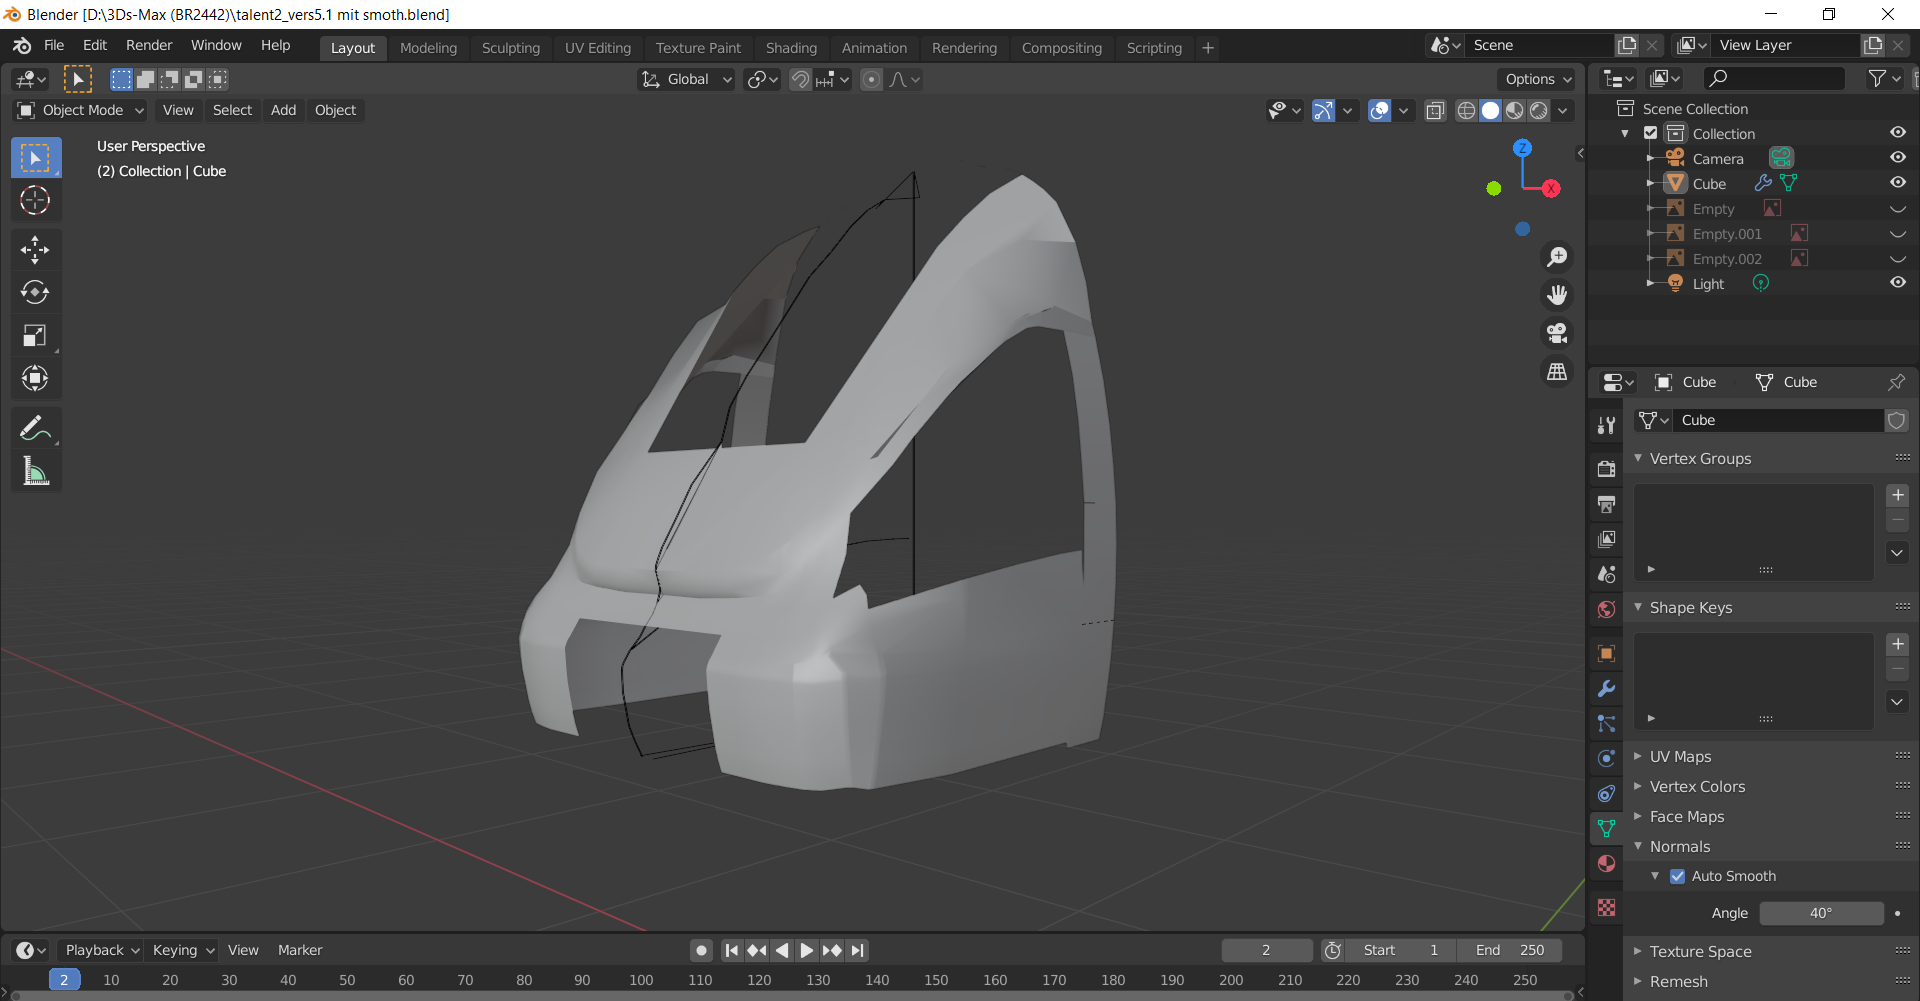Open Material properties tab
The image size is (1920, 1001).
(1606, 863)
